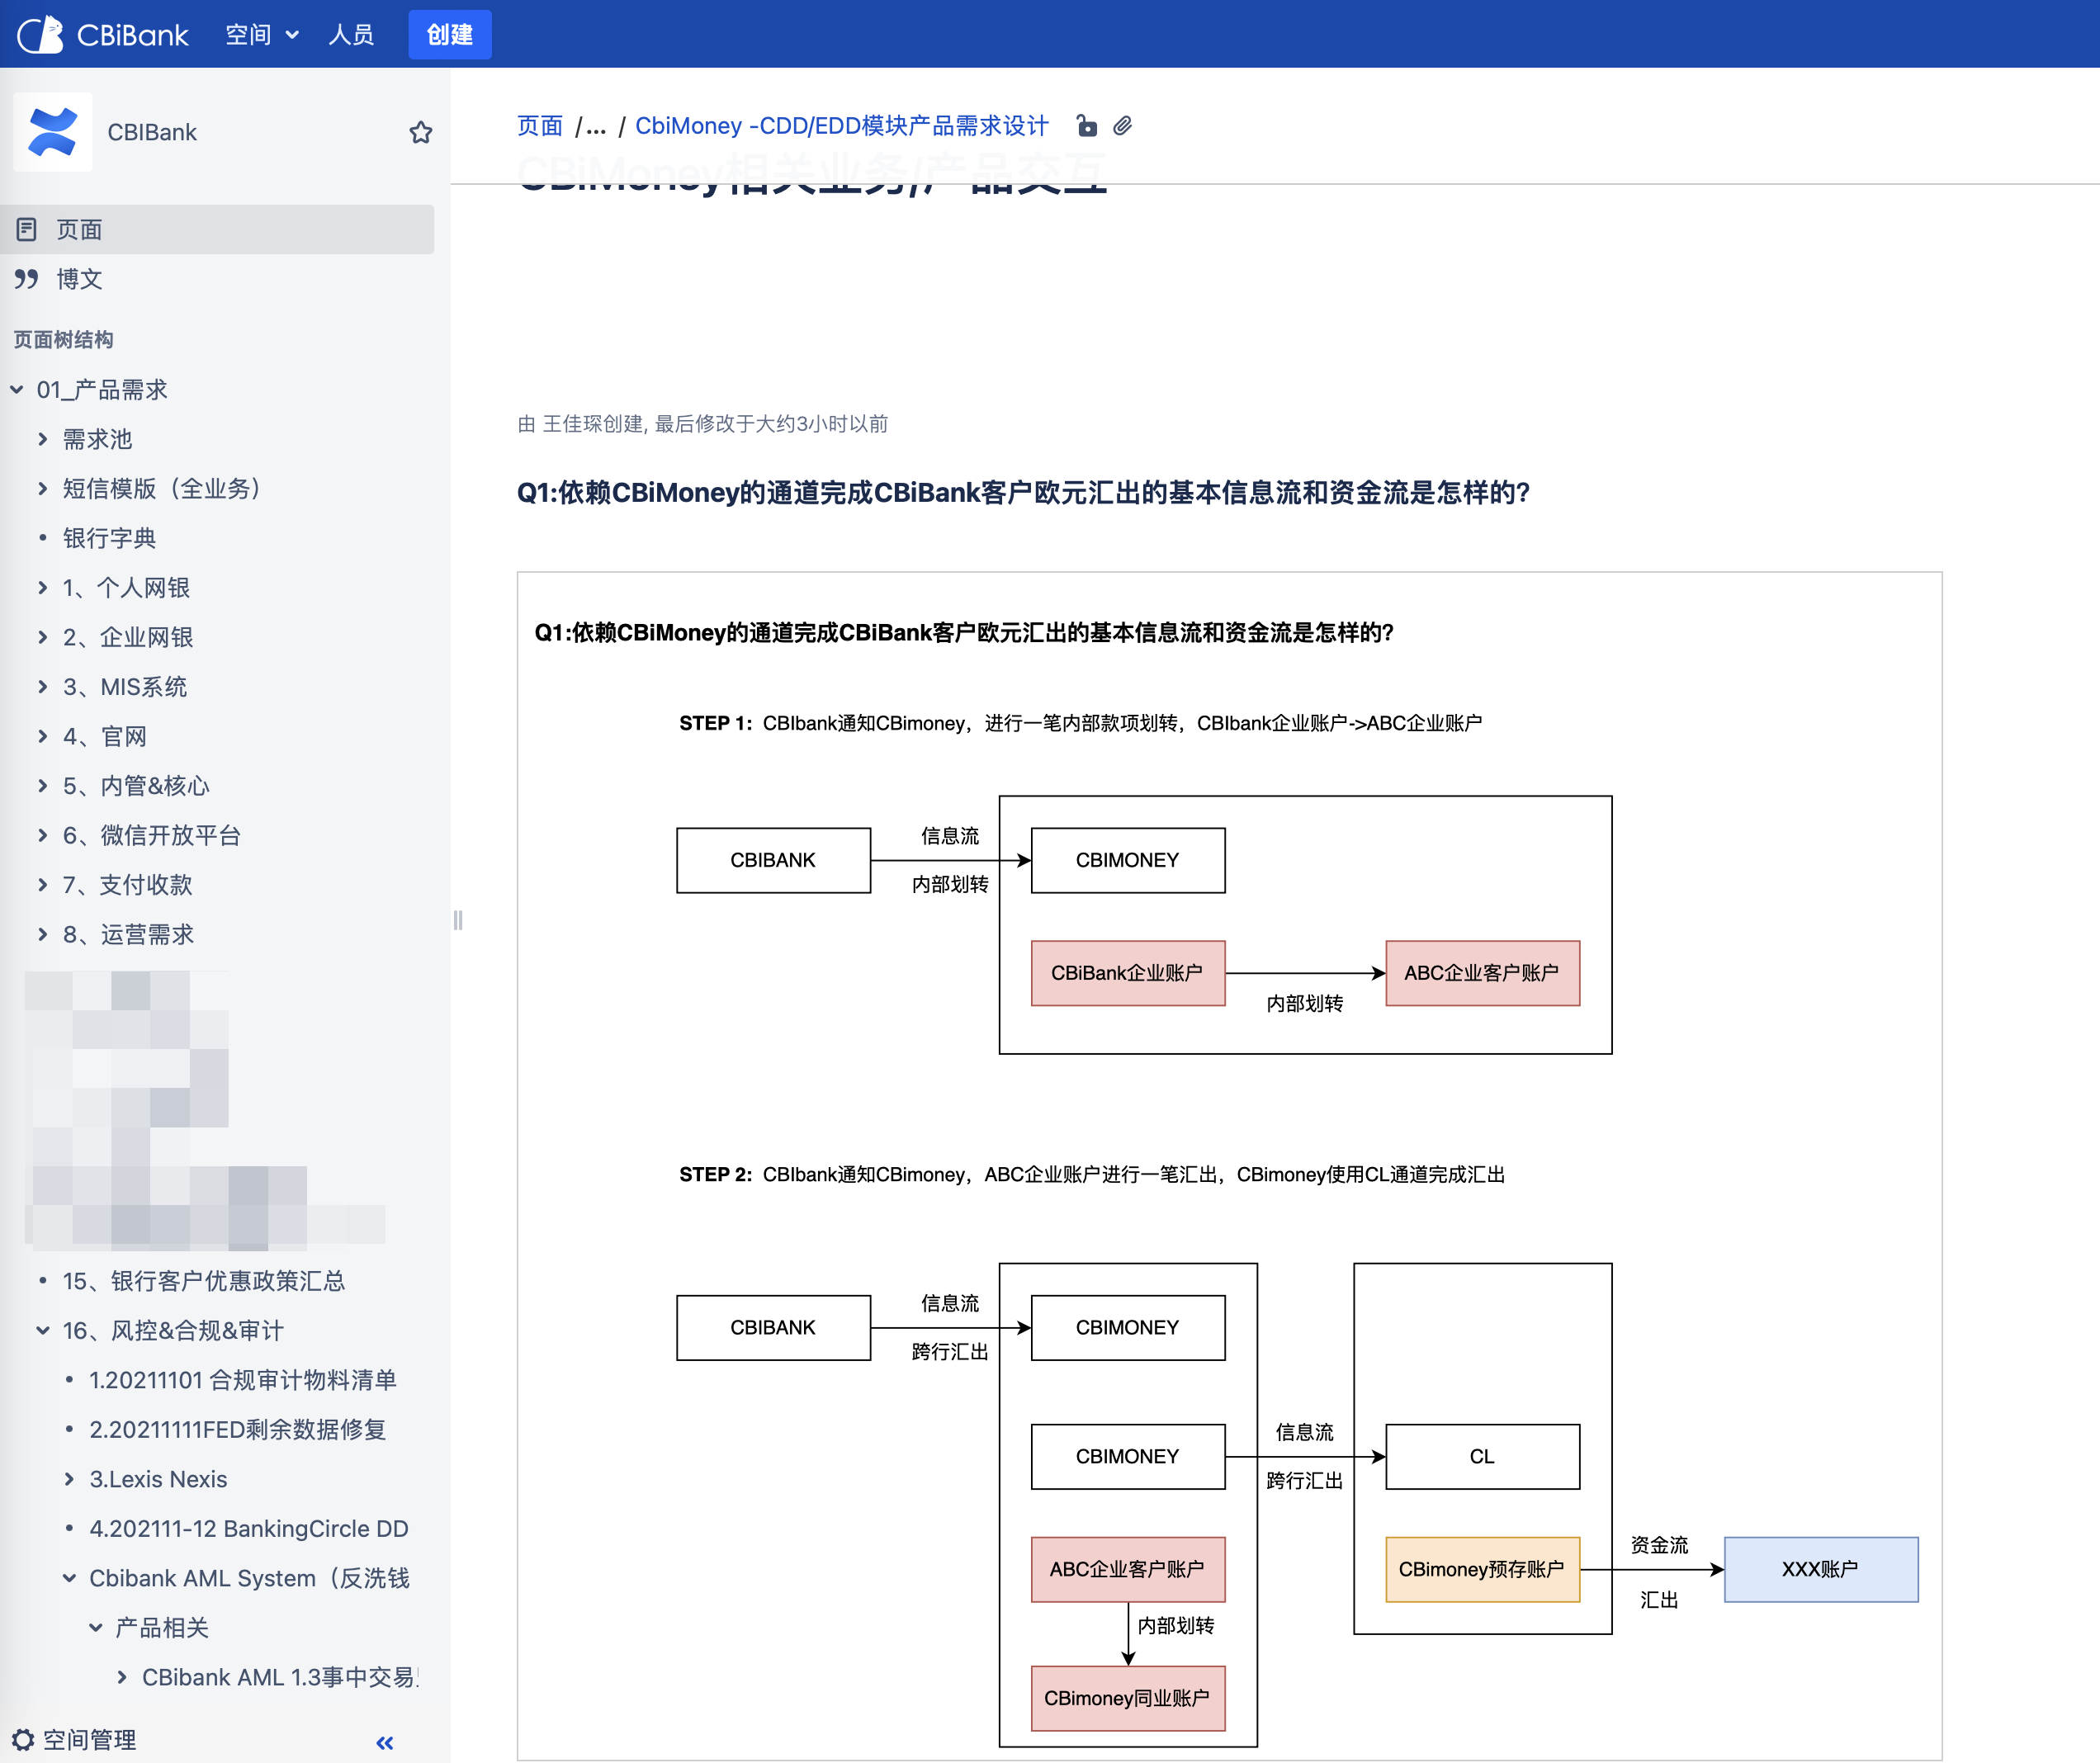Open 6、微信开放平台 page link
This screenshot has width=2100, height=1763.
pyautogui.click(x=152, y=835)
